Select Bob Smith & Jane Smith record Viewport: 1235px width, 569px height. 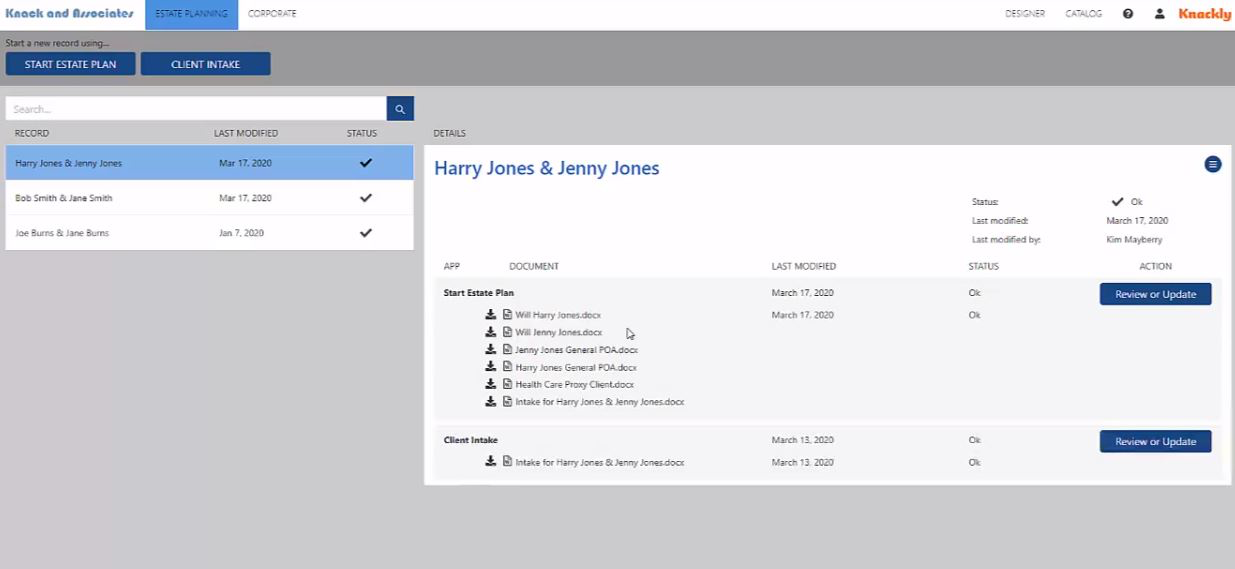pos(209,198)
